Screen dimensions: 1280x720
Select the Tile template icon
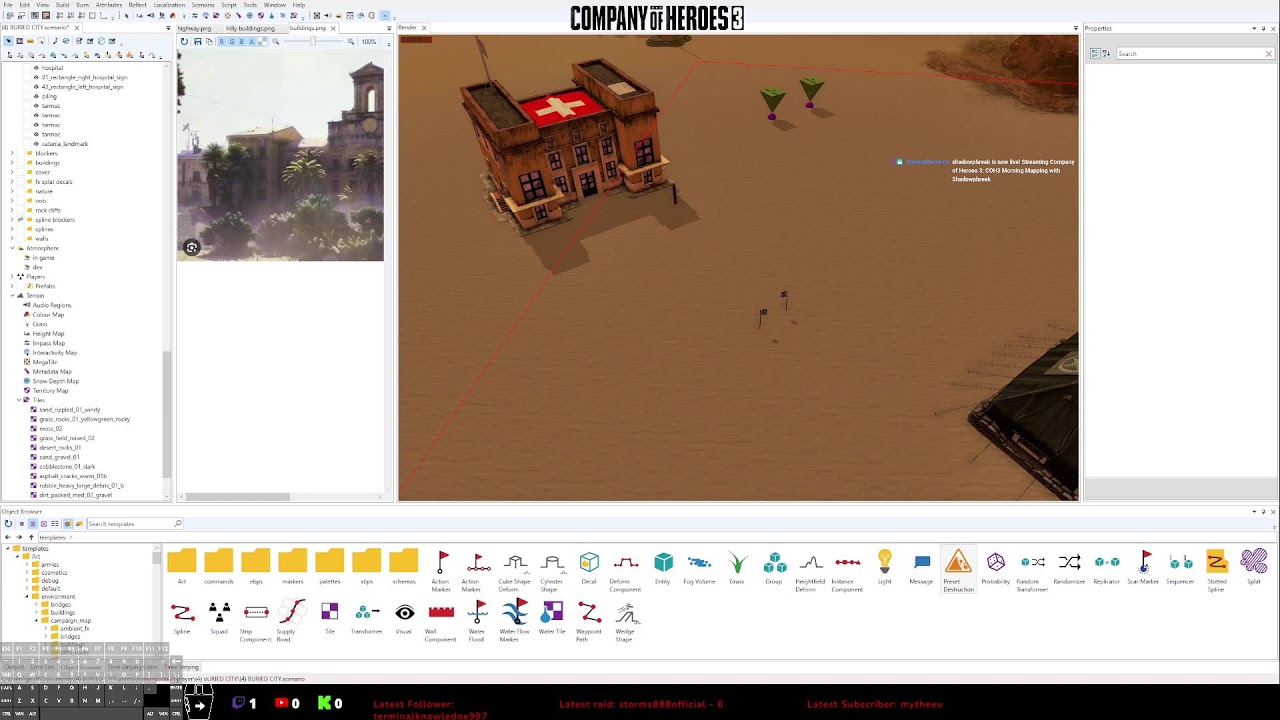point(329,612)
